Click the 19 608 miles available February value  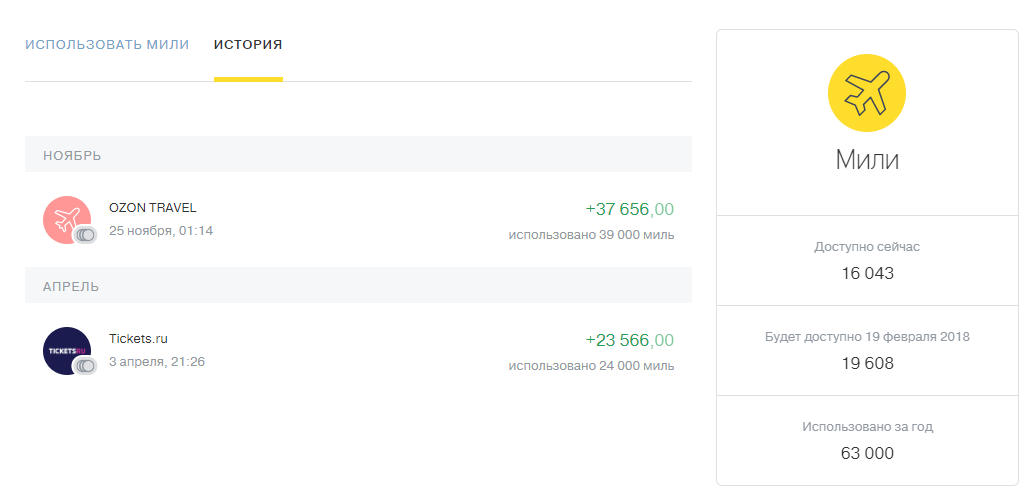[x=867, y=364]
